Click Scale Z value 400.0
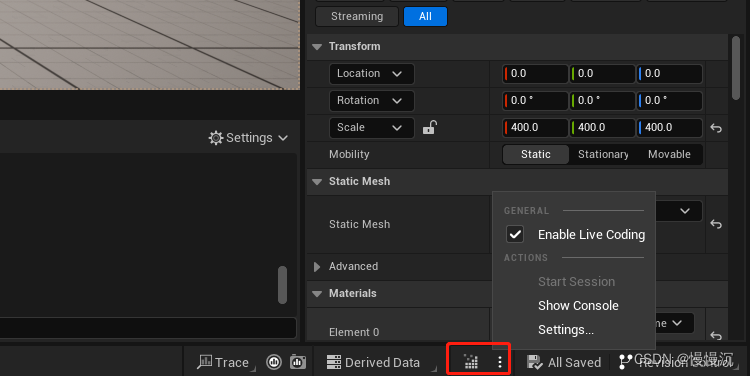Image resolution: width=750 pixels, height=376 pixels. pyautogui.click(x=670, y=128)
